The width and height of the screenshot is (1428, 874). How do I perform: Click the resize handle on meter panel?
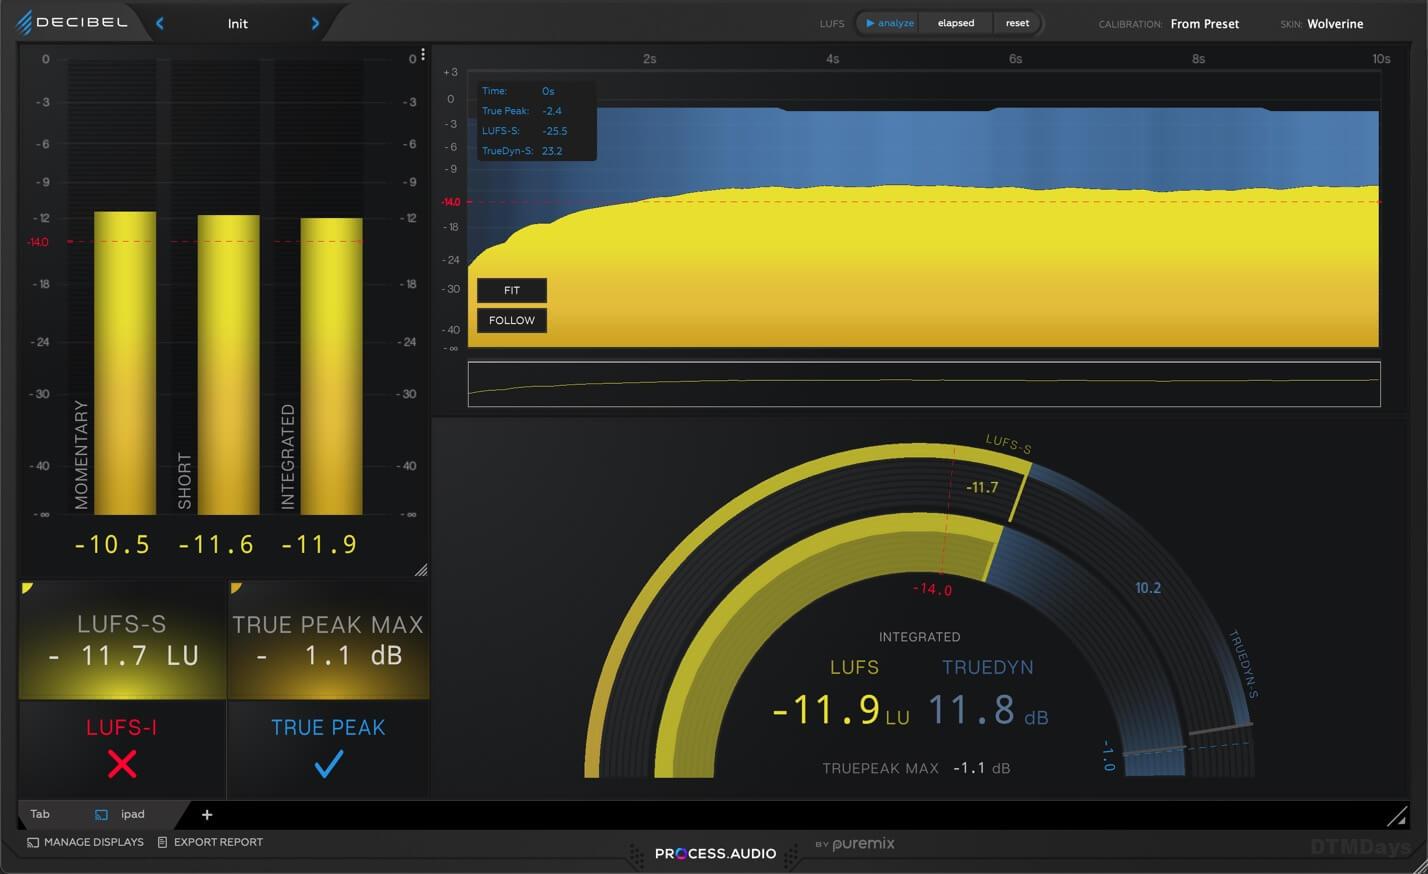pyautogui.click(x=421, y=570)
